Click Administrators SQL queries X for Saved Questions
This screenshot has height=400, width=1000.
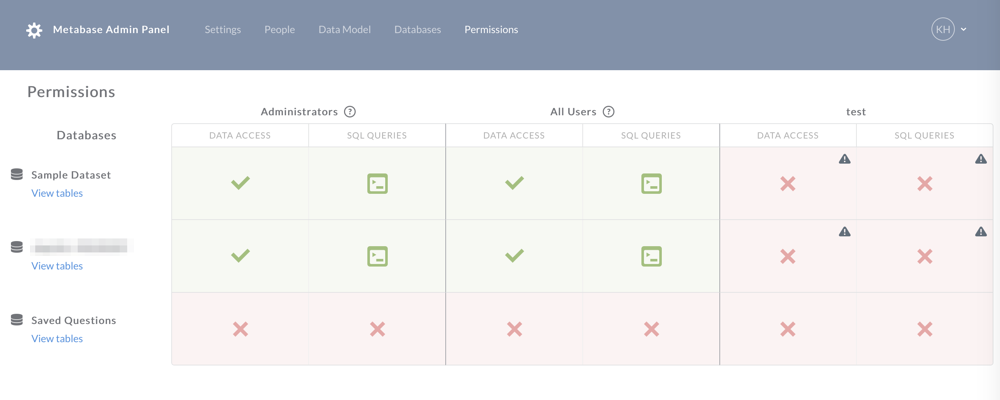378,329
